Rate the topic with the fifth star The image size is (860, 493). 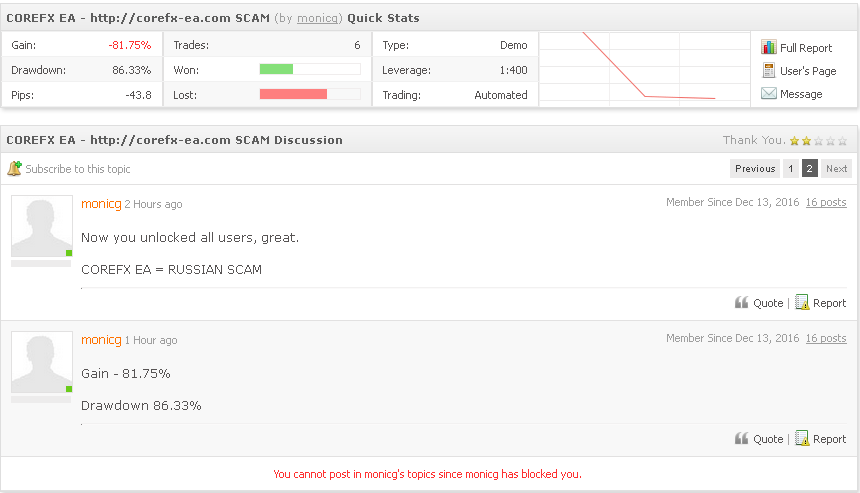[842, 141]
